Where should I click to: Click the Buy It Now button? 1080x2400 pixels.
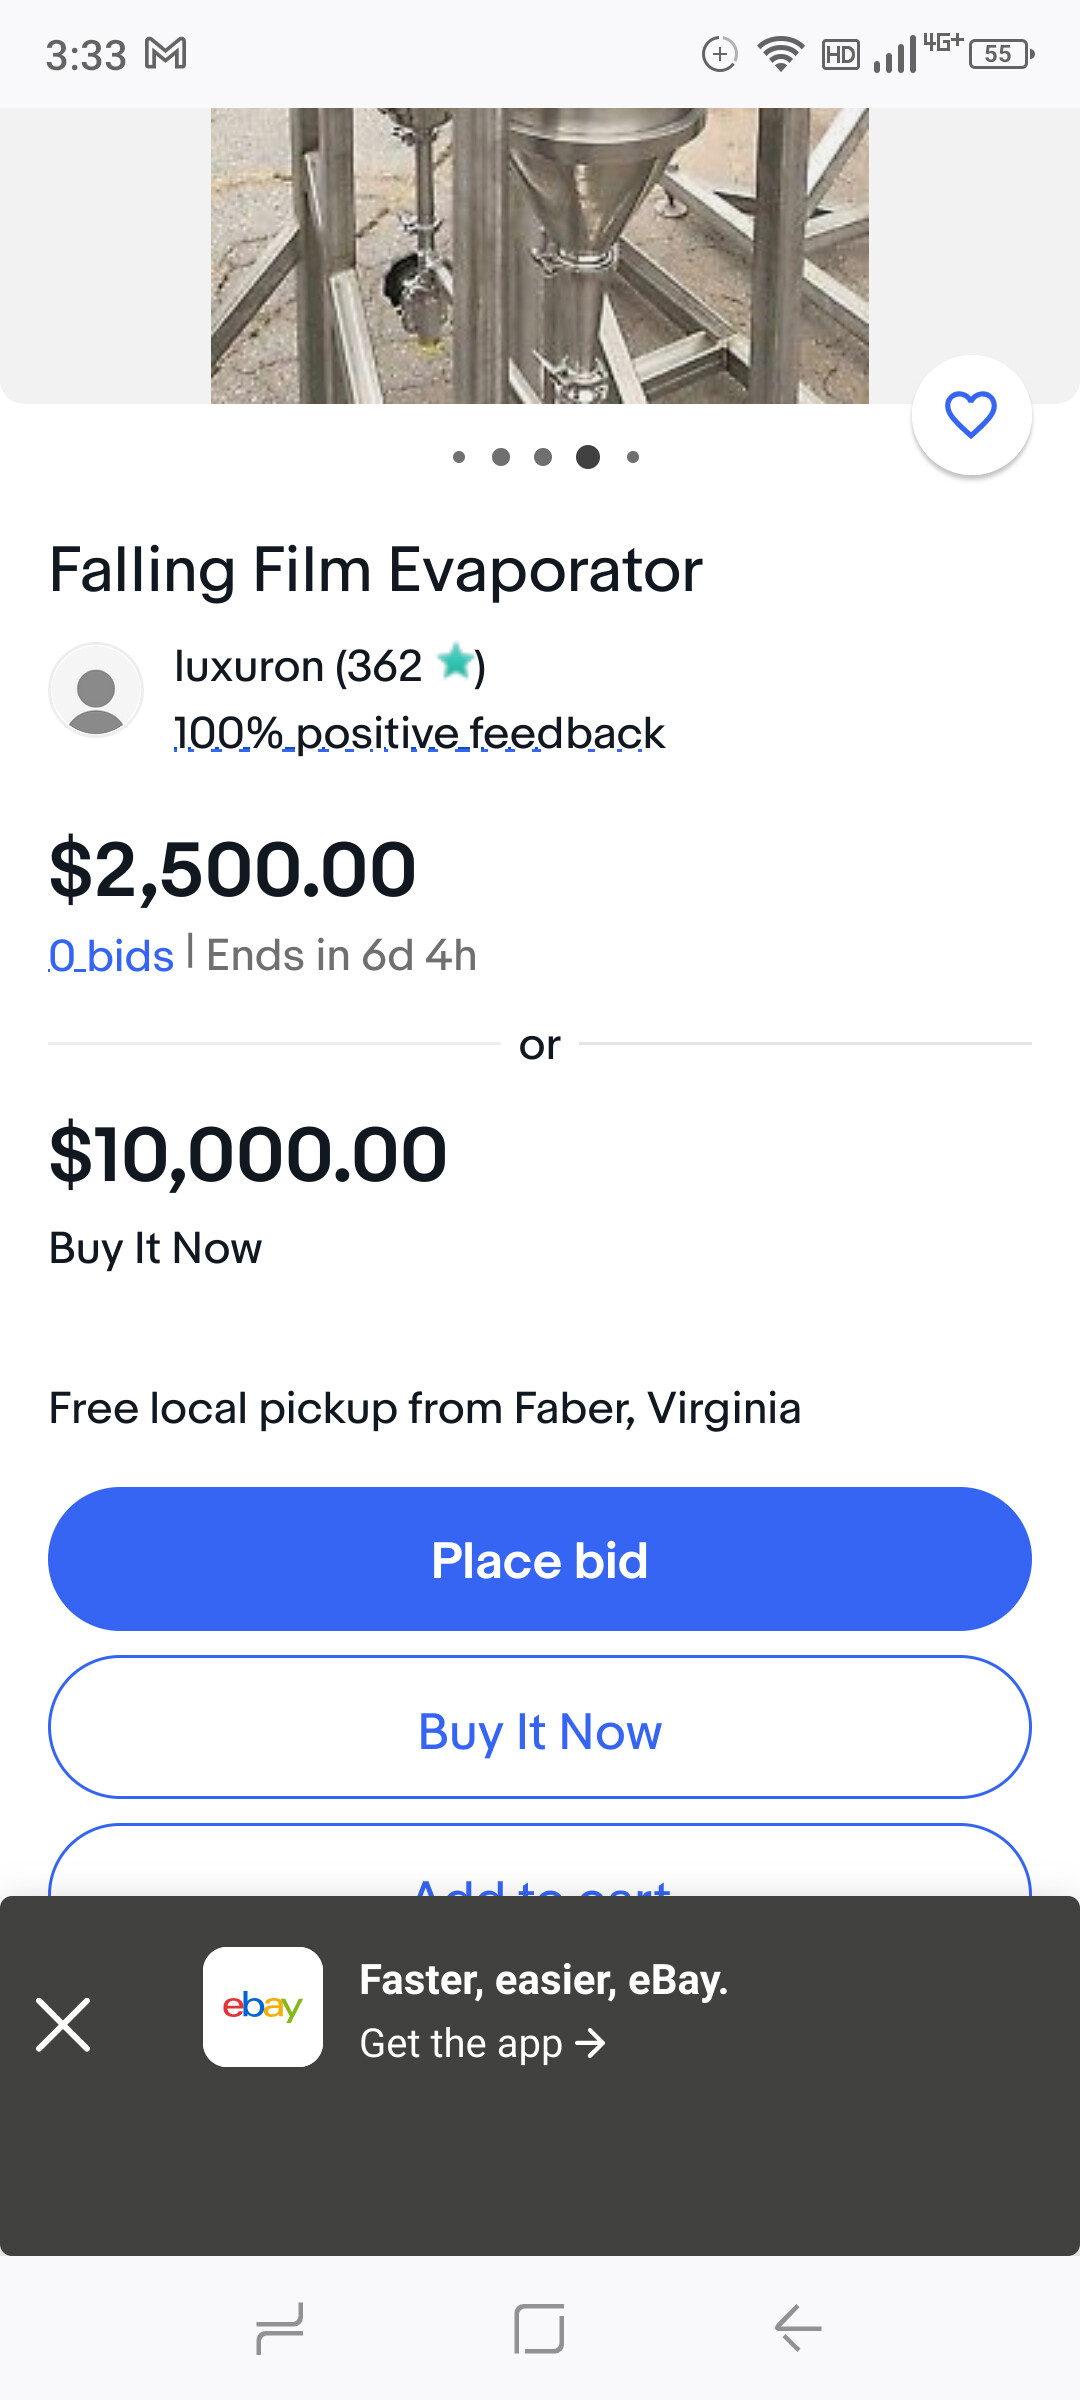[x=540, y=1728]
